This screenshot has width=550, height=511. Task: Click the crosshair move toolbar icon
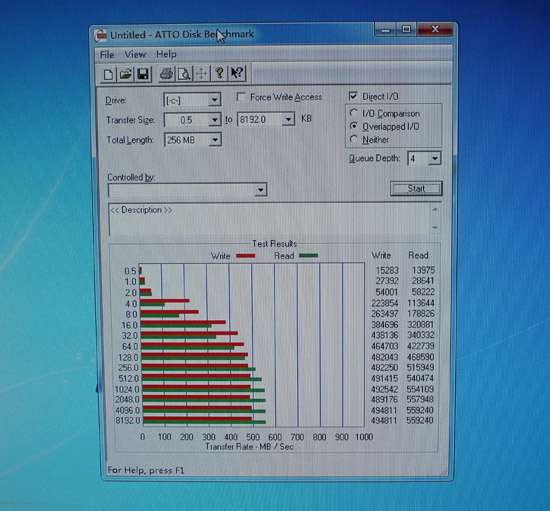(201, 74)
